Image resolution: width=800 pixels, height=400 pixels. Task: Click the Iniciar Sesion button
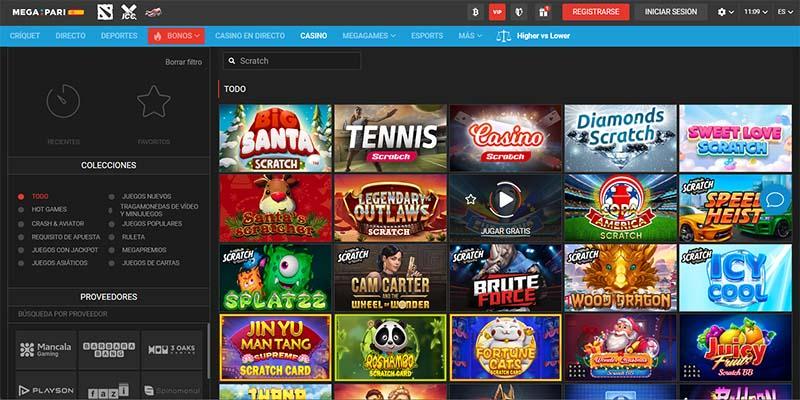[x=671, y=12]
